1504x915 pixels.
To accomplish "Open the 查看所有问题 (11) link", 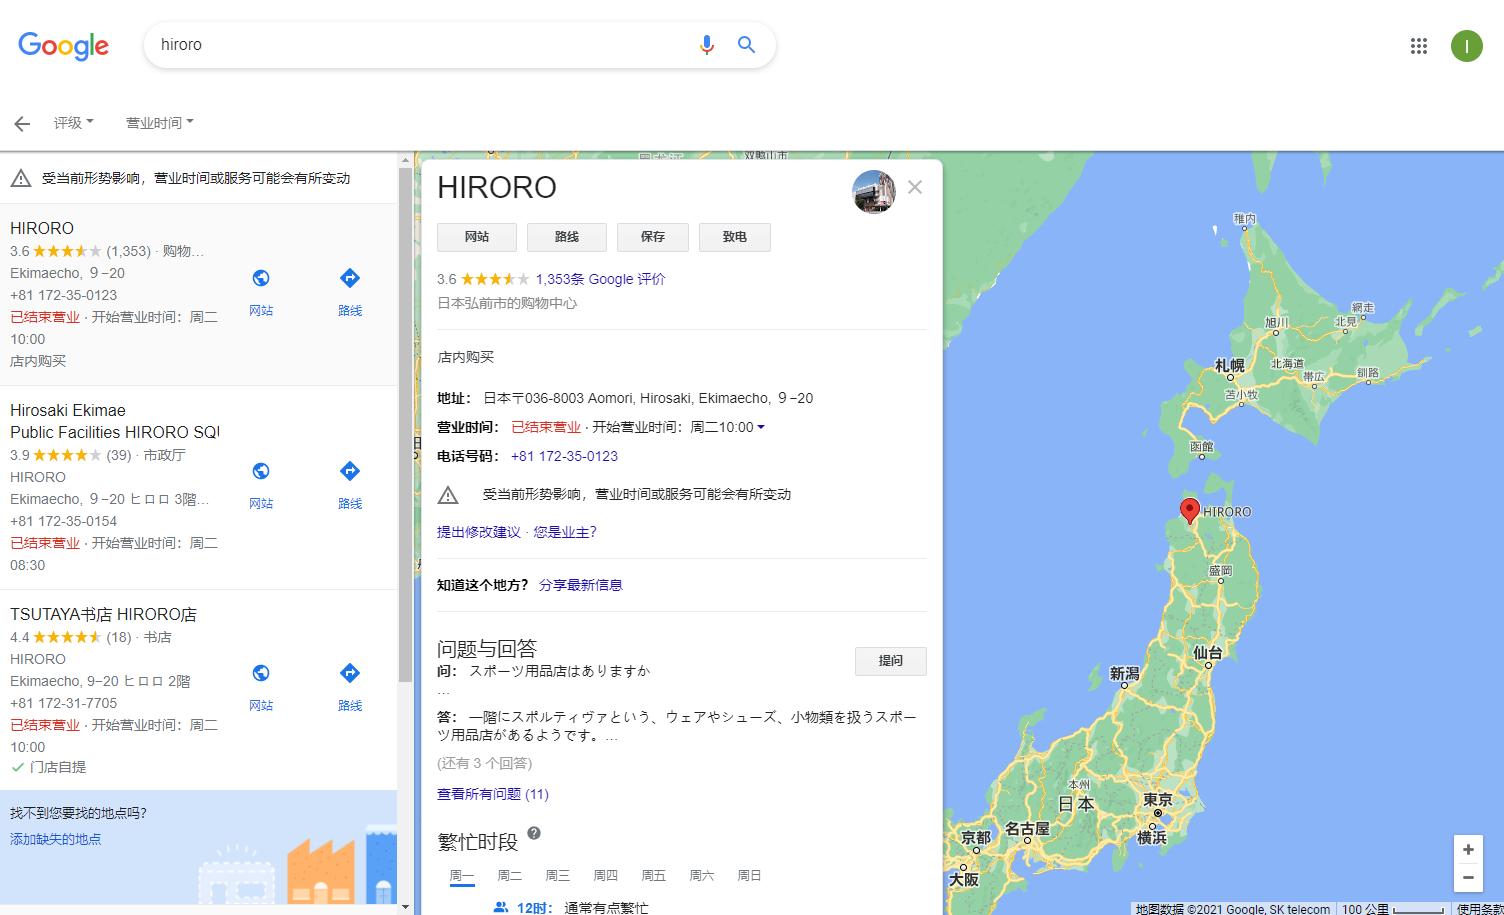I will pos(490,794).
